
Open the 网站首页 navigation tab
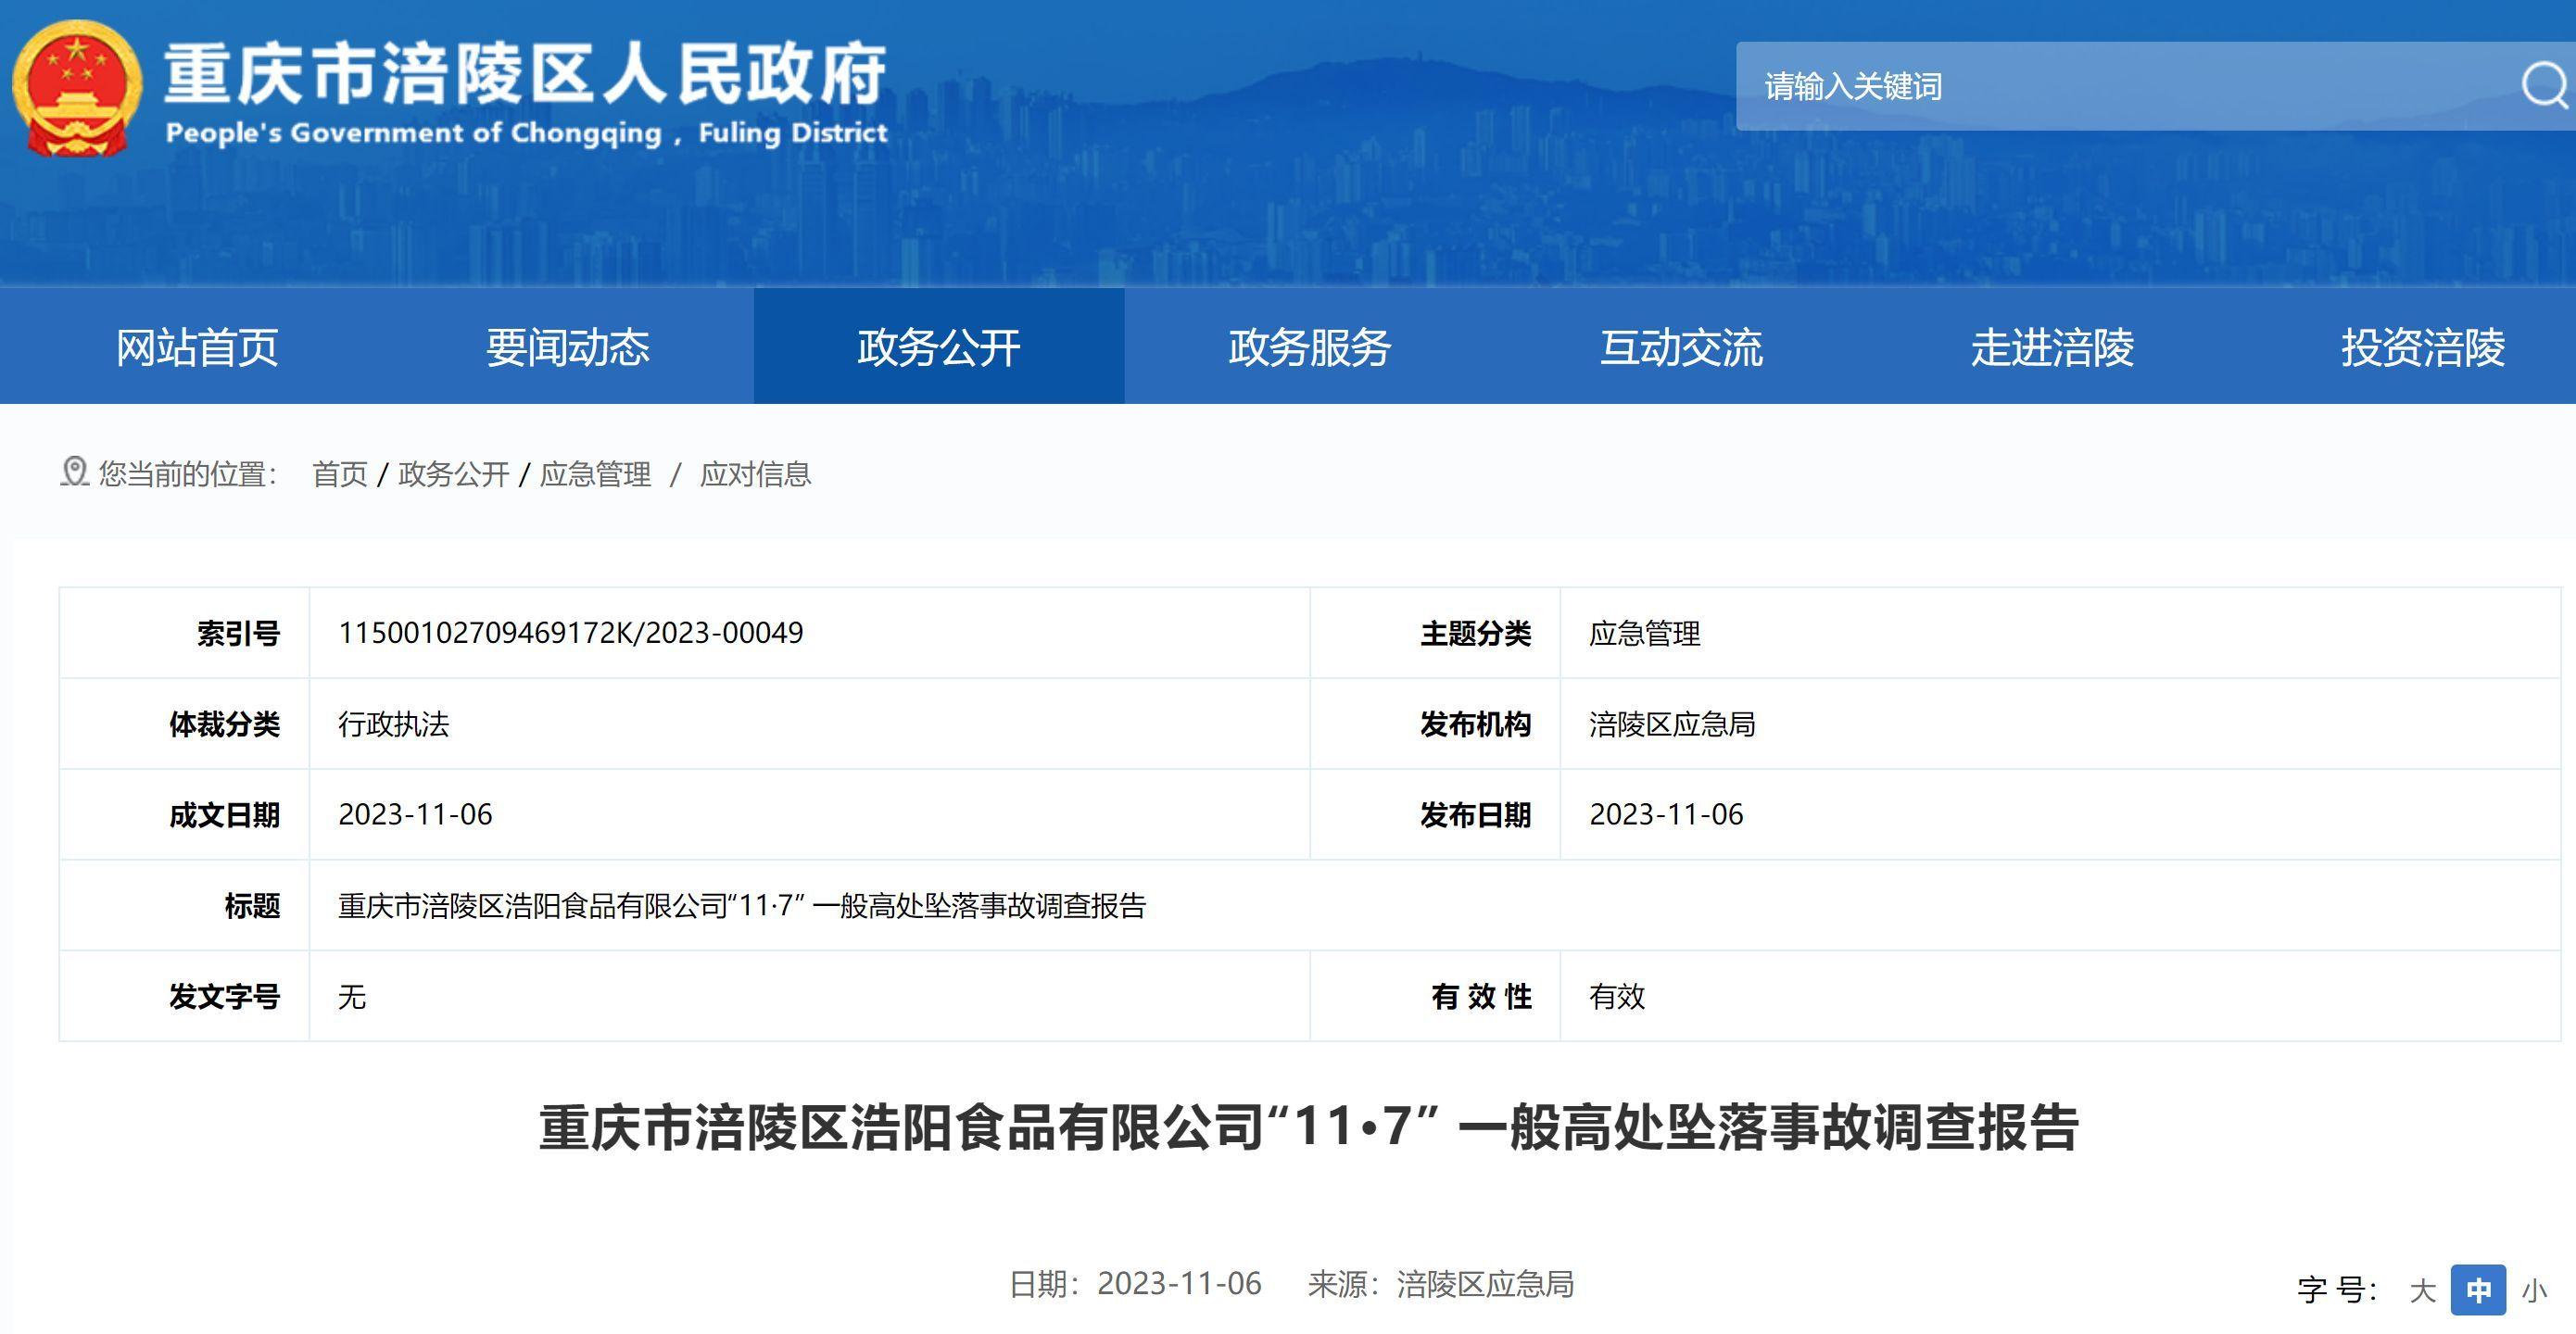[x=197, y=347]
